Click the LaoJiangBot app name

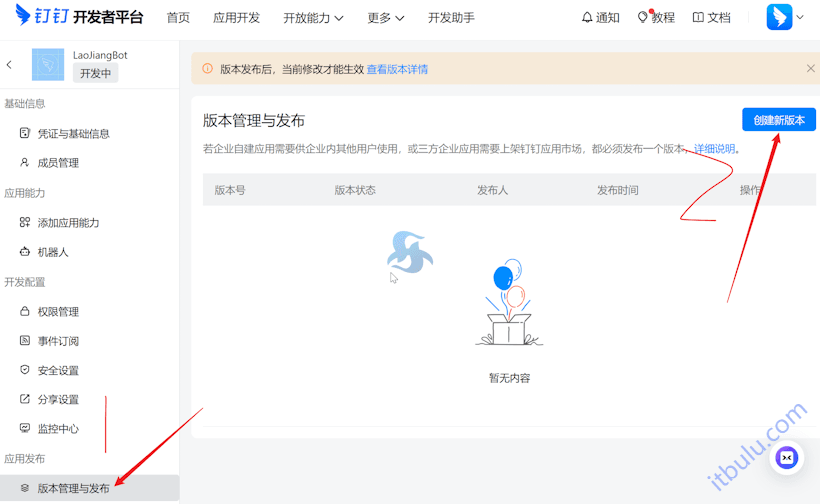(x=100, y=55)
